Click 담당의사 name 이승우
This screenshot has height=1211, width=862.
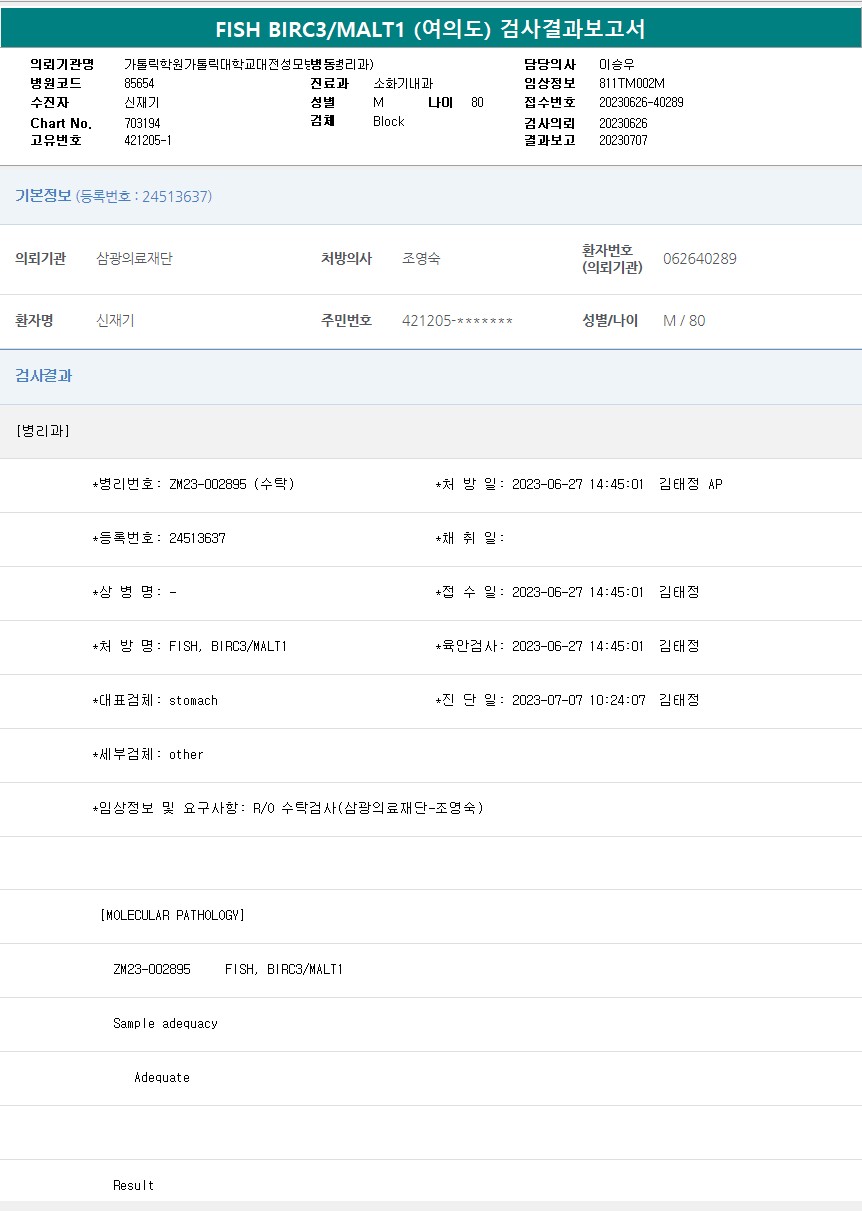(616, 64)
